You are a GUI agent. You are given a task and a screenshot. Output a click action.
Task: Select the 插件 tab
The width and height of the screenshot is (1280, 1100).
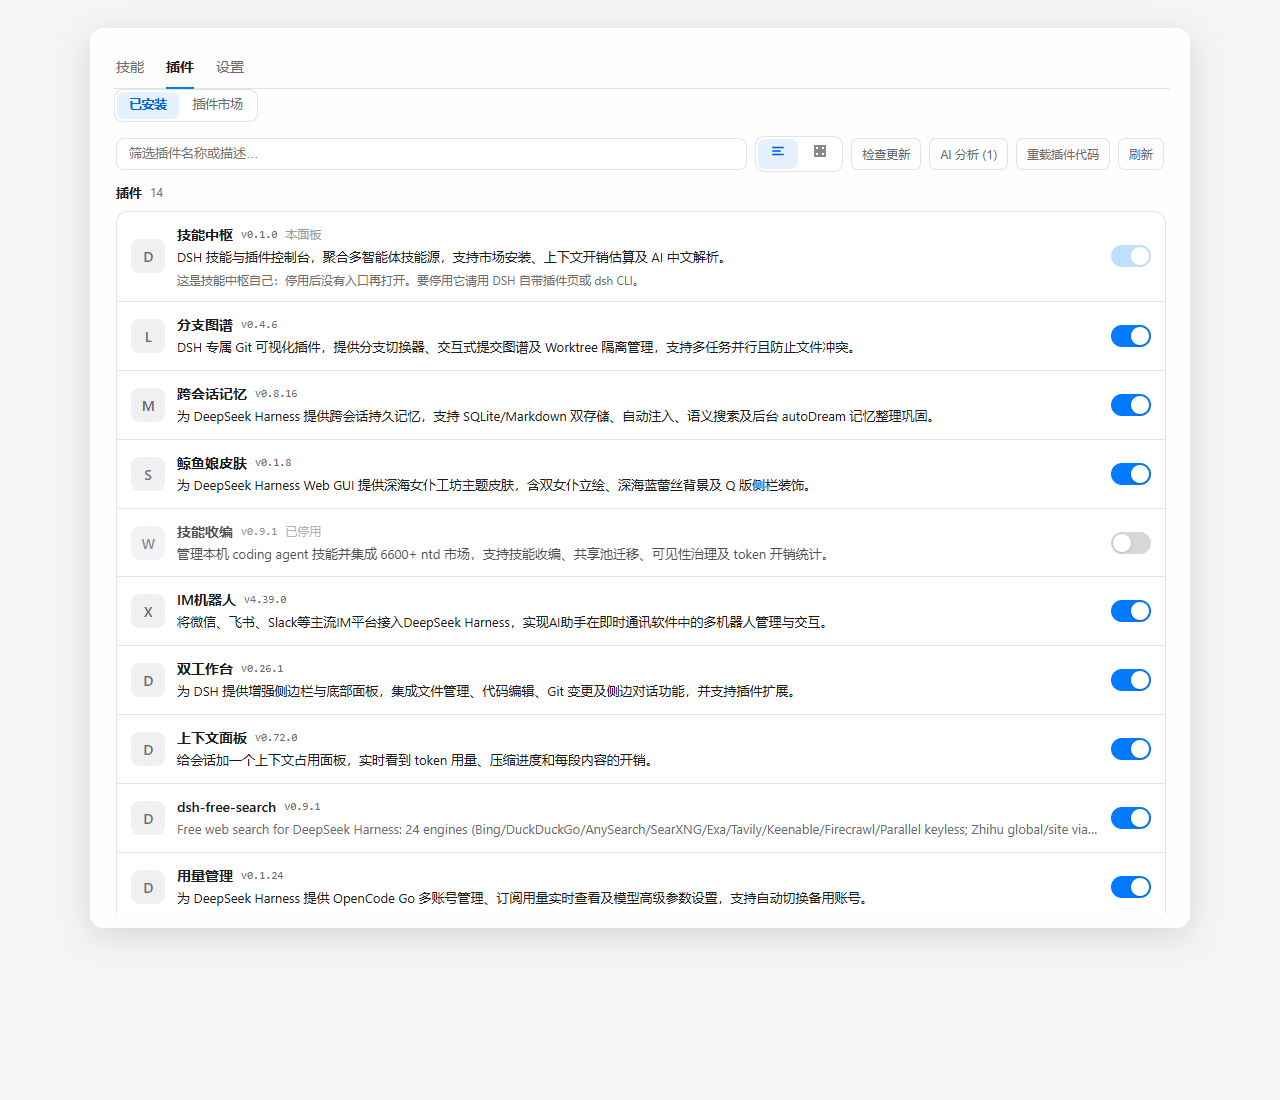click(x=180, y=67)
